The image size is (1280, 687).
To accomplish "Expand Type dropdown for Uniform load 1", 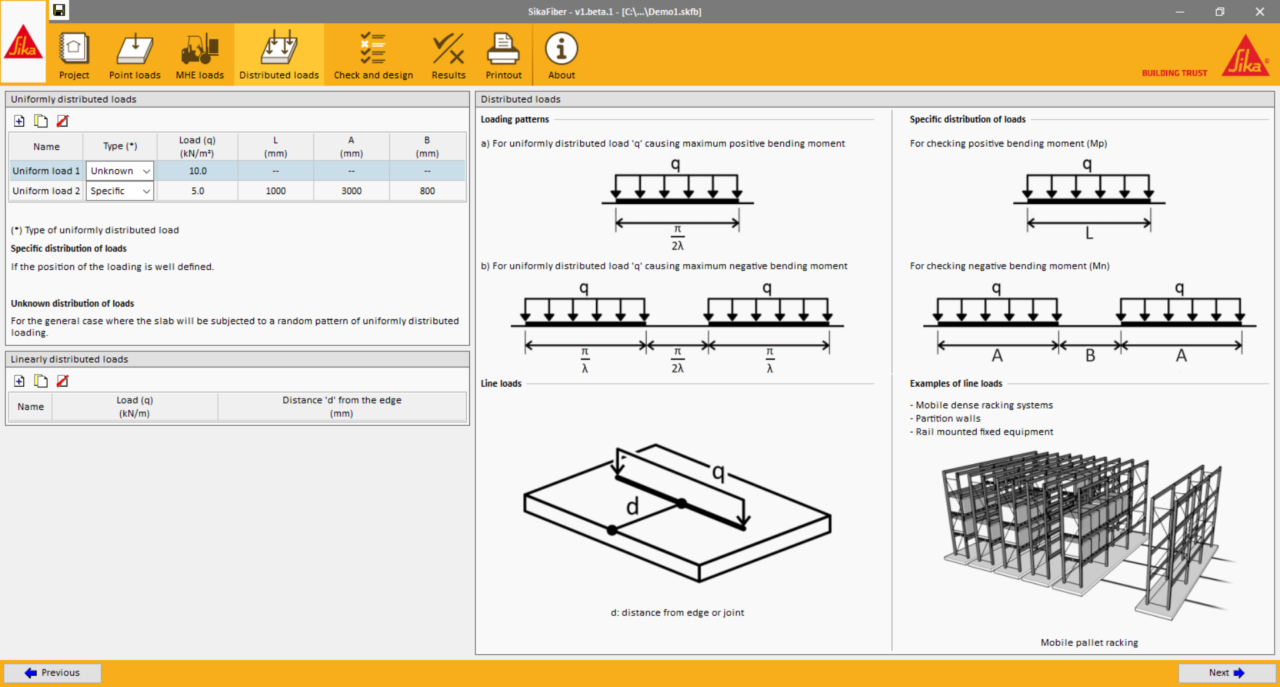I will (146, 171).
